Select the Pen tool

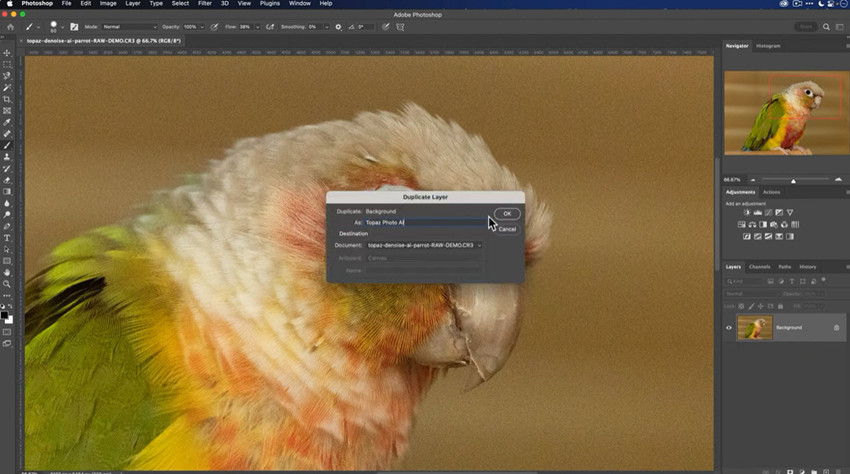click(7, 226)
